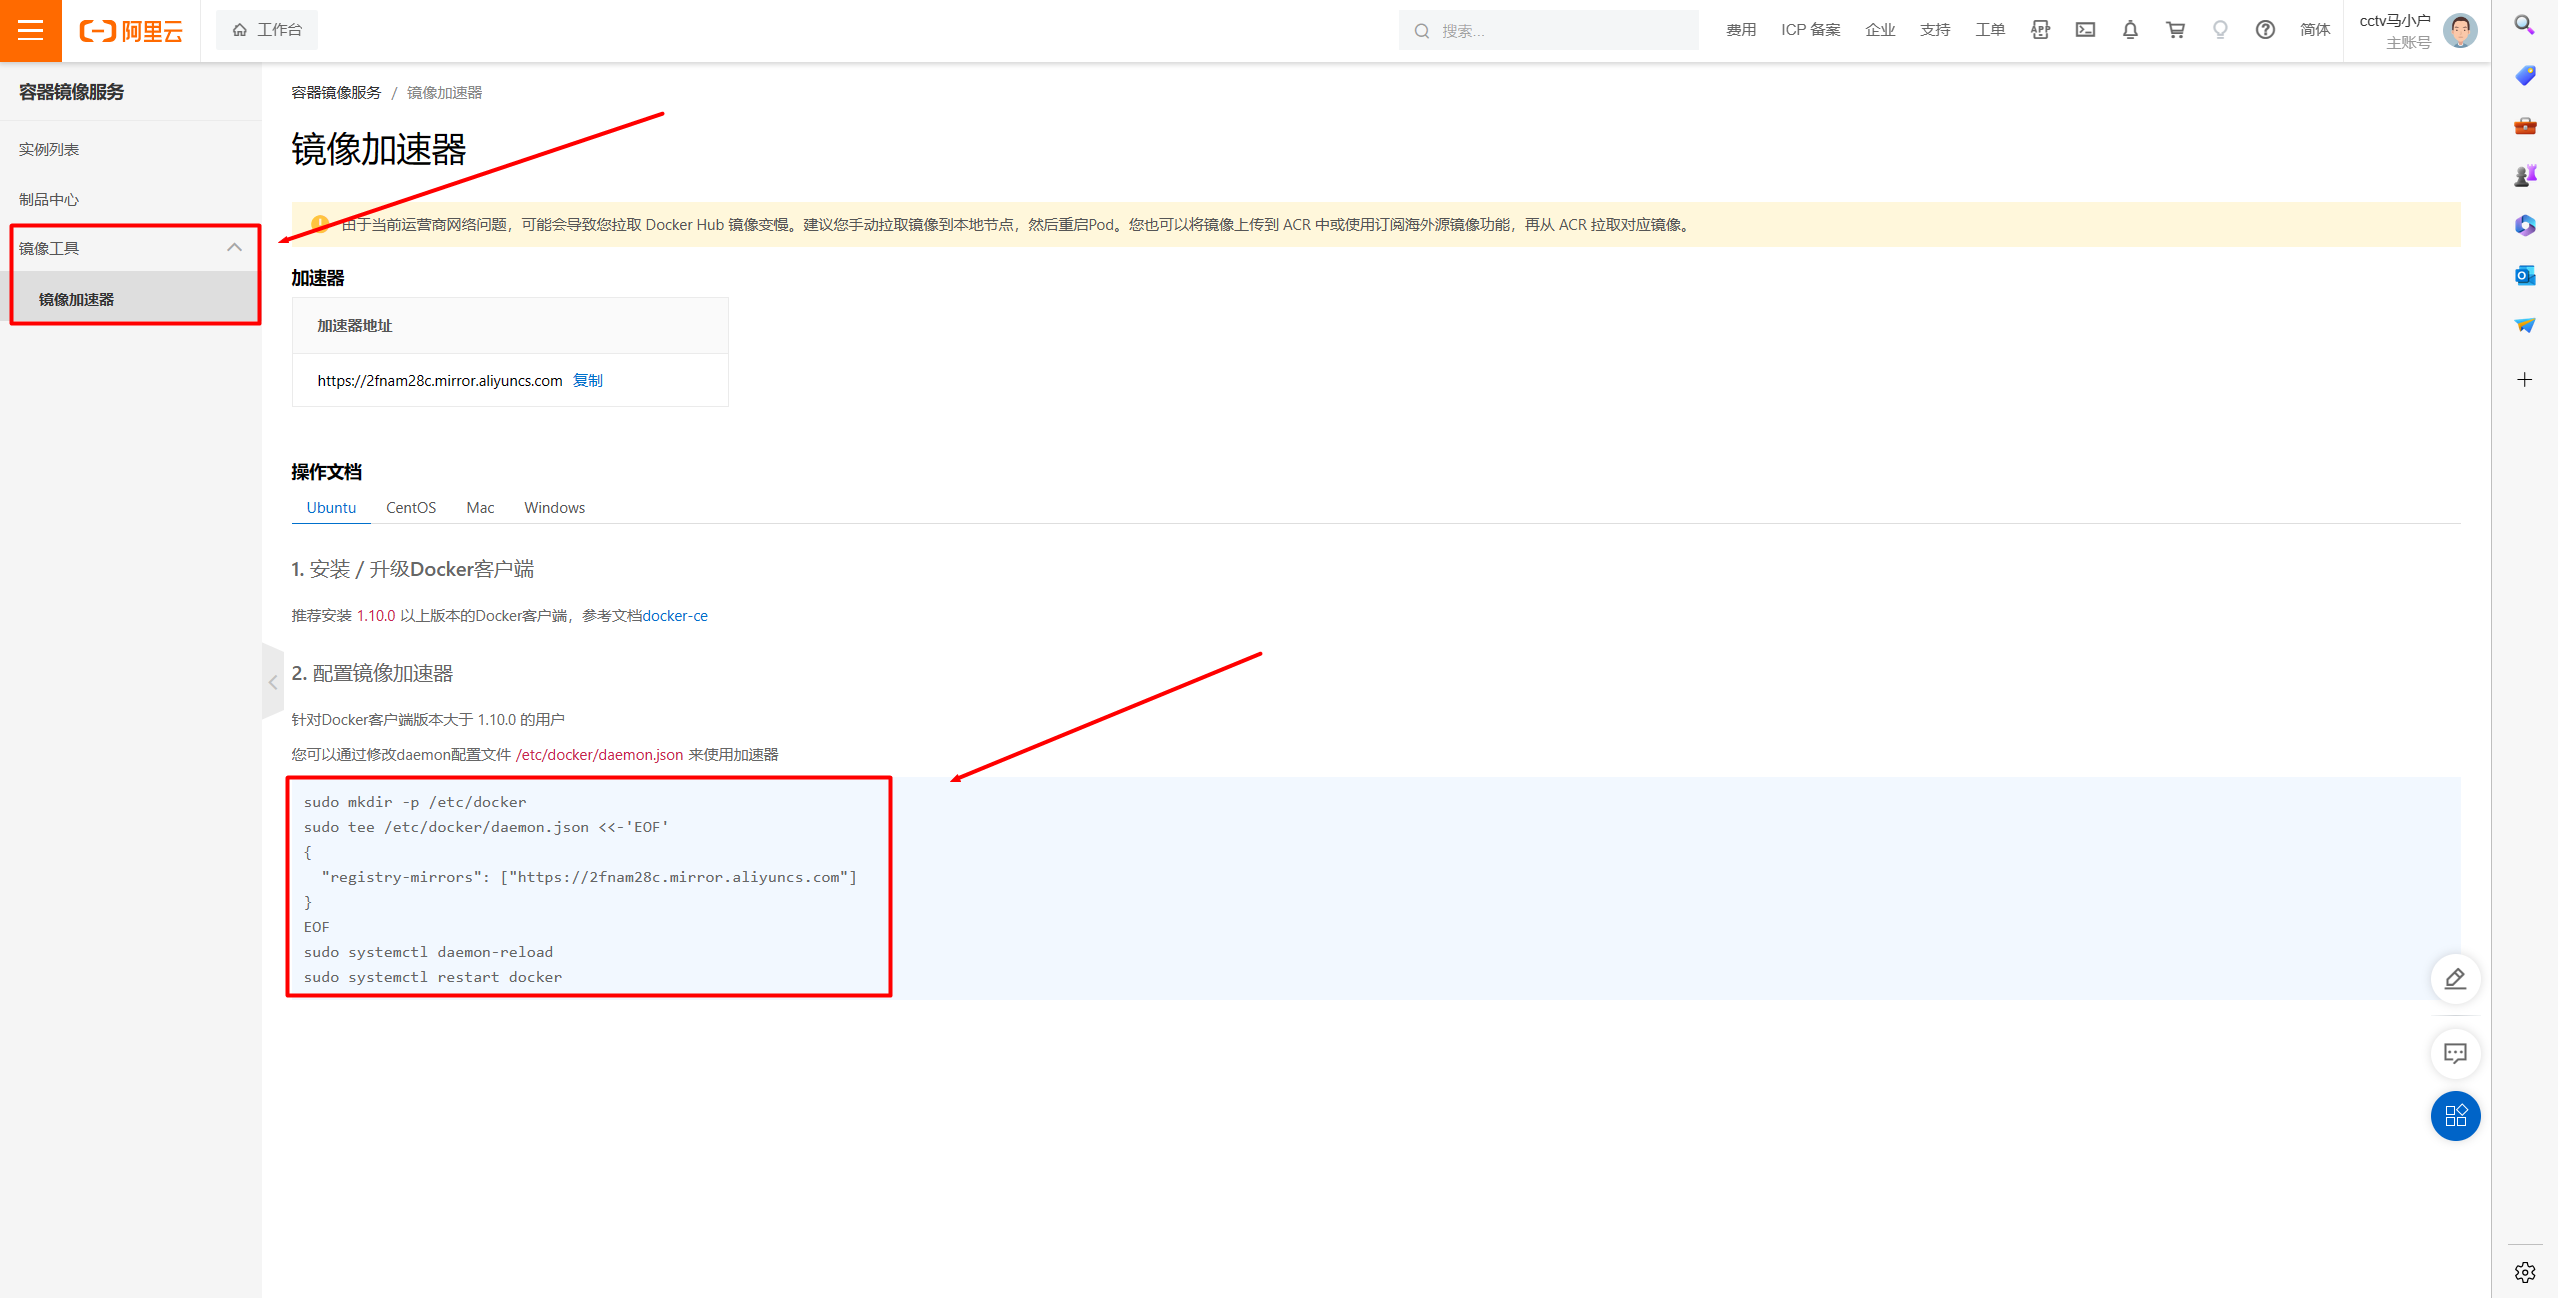Open browser sidebar settings gear
This screenshot has width=2558, height=1298.
click(x=2525, y=1272)
